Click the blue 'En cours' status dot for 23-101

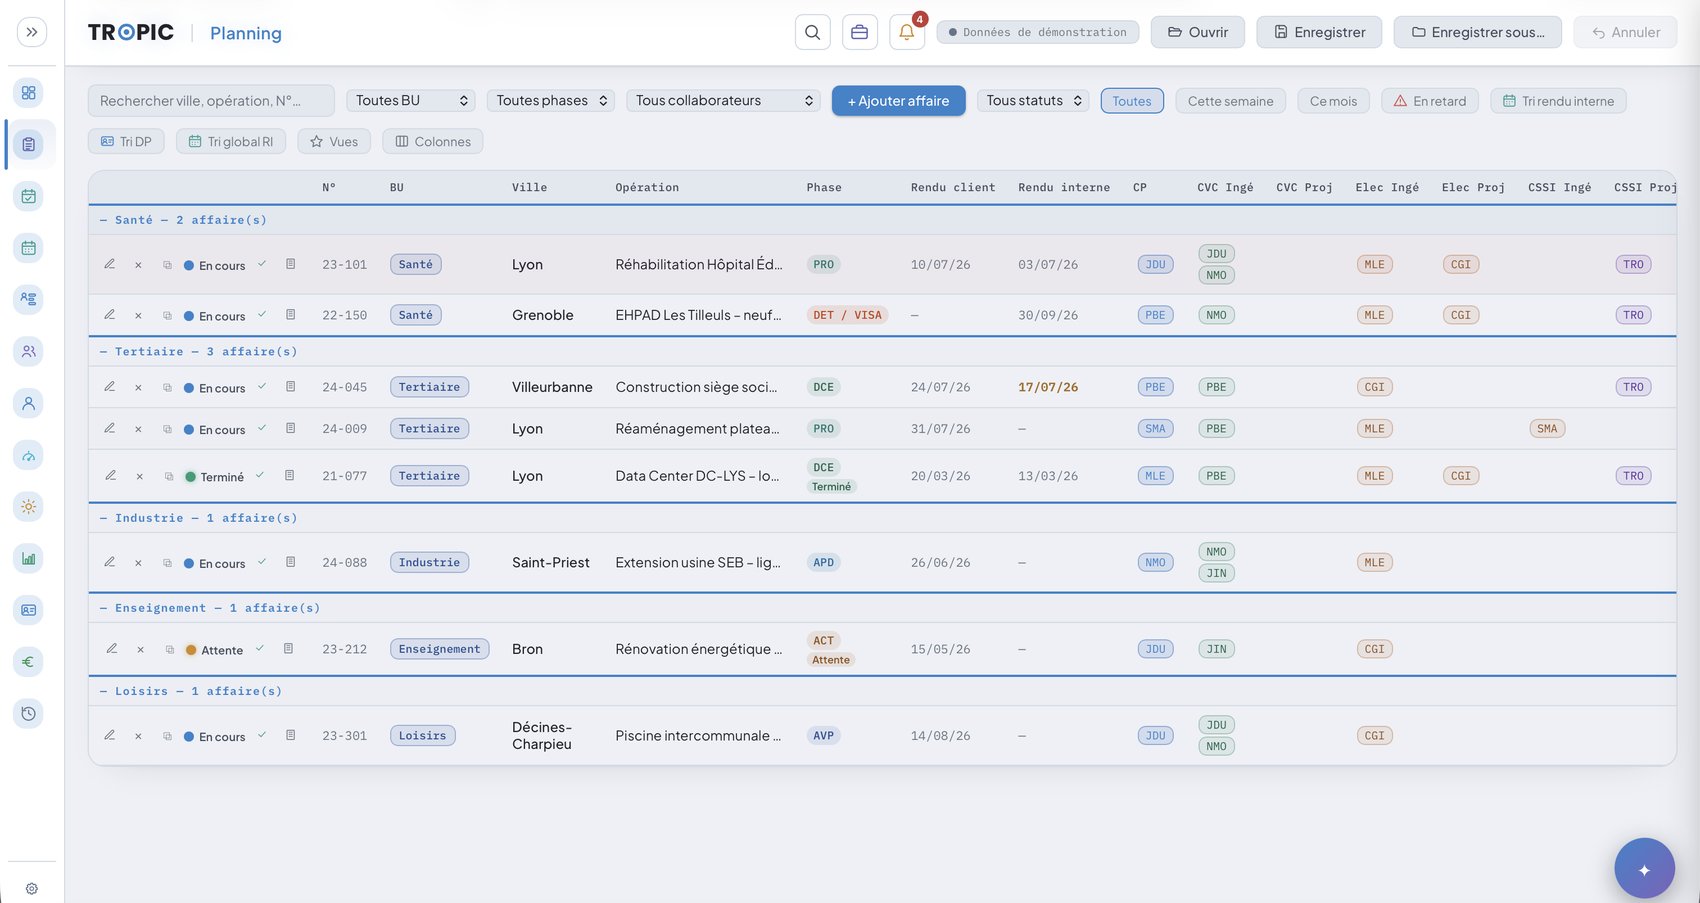pos(189,265)
